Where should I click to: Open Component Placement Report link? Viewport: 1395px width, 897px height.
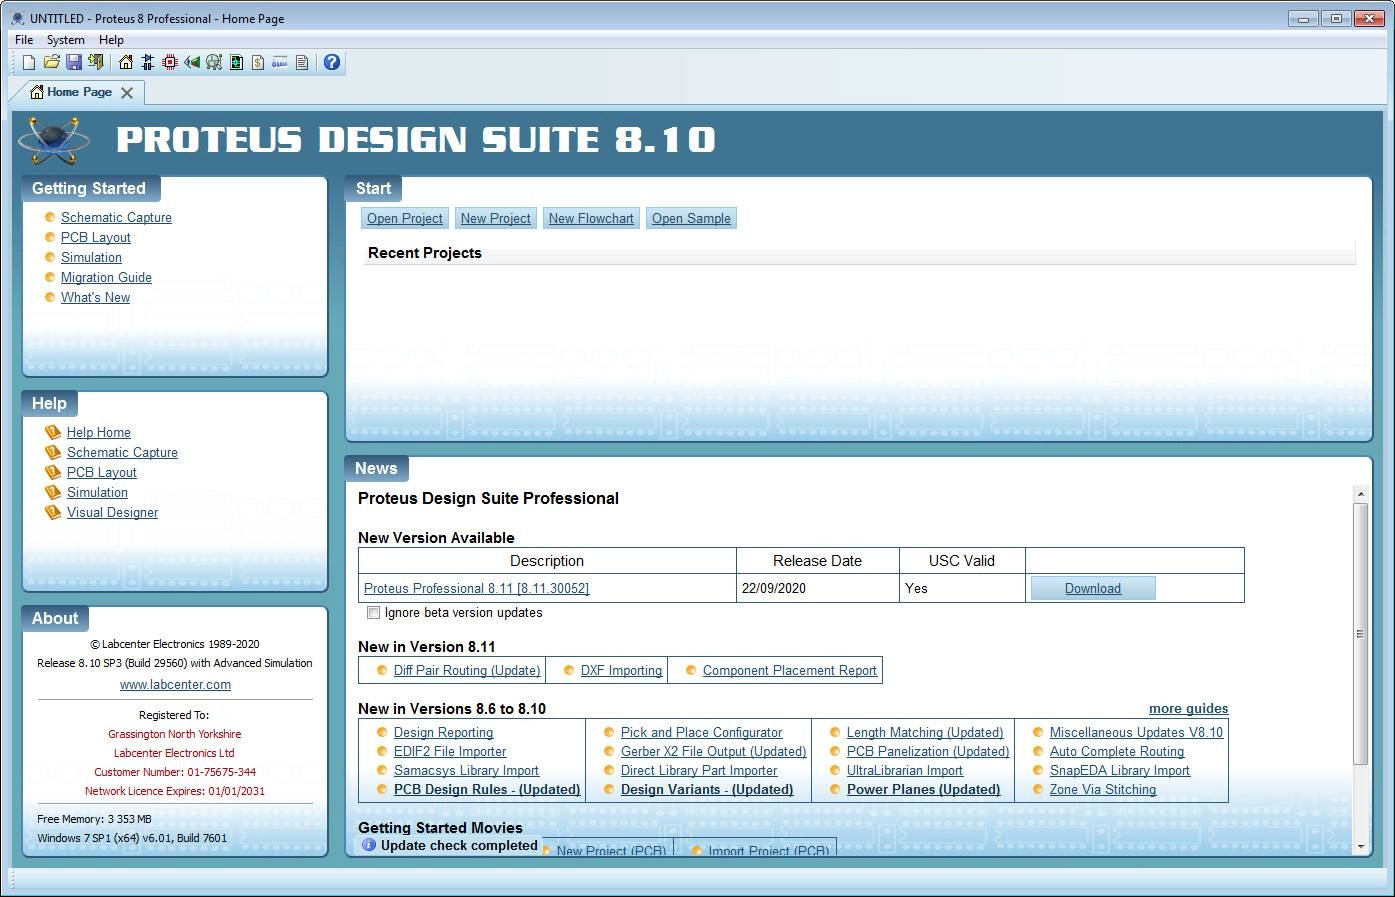790,671
